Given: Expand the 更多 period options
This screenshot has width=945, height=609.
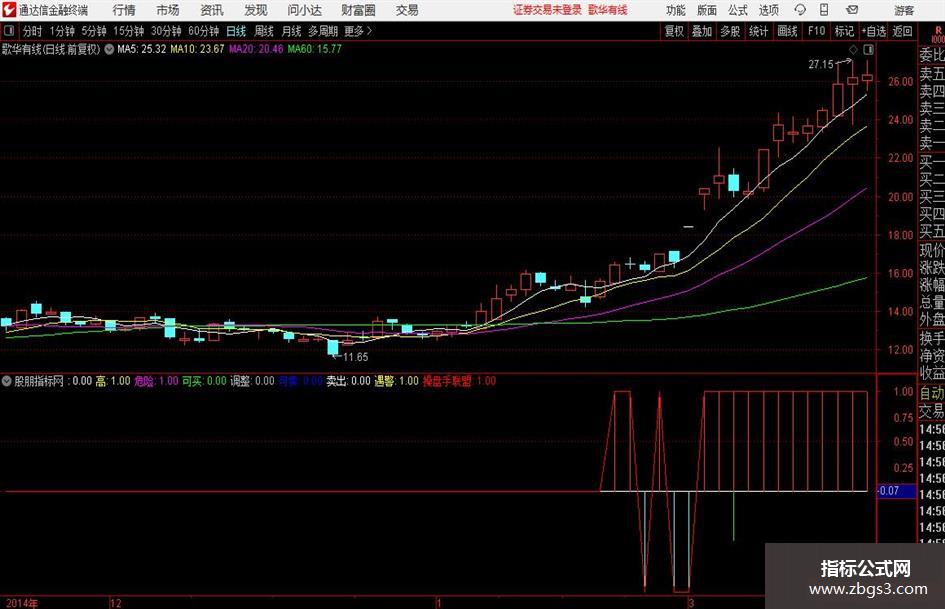Looking at the screenshot, I should [x=358, y=31].
